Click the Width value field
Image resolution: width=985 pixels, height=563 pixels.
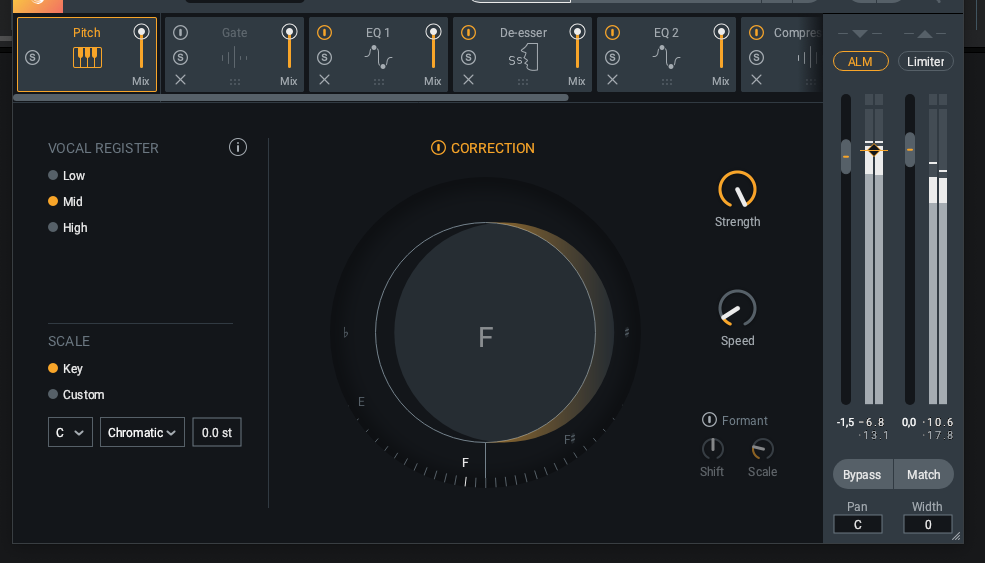(928, 524)
